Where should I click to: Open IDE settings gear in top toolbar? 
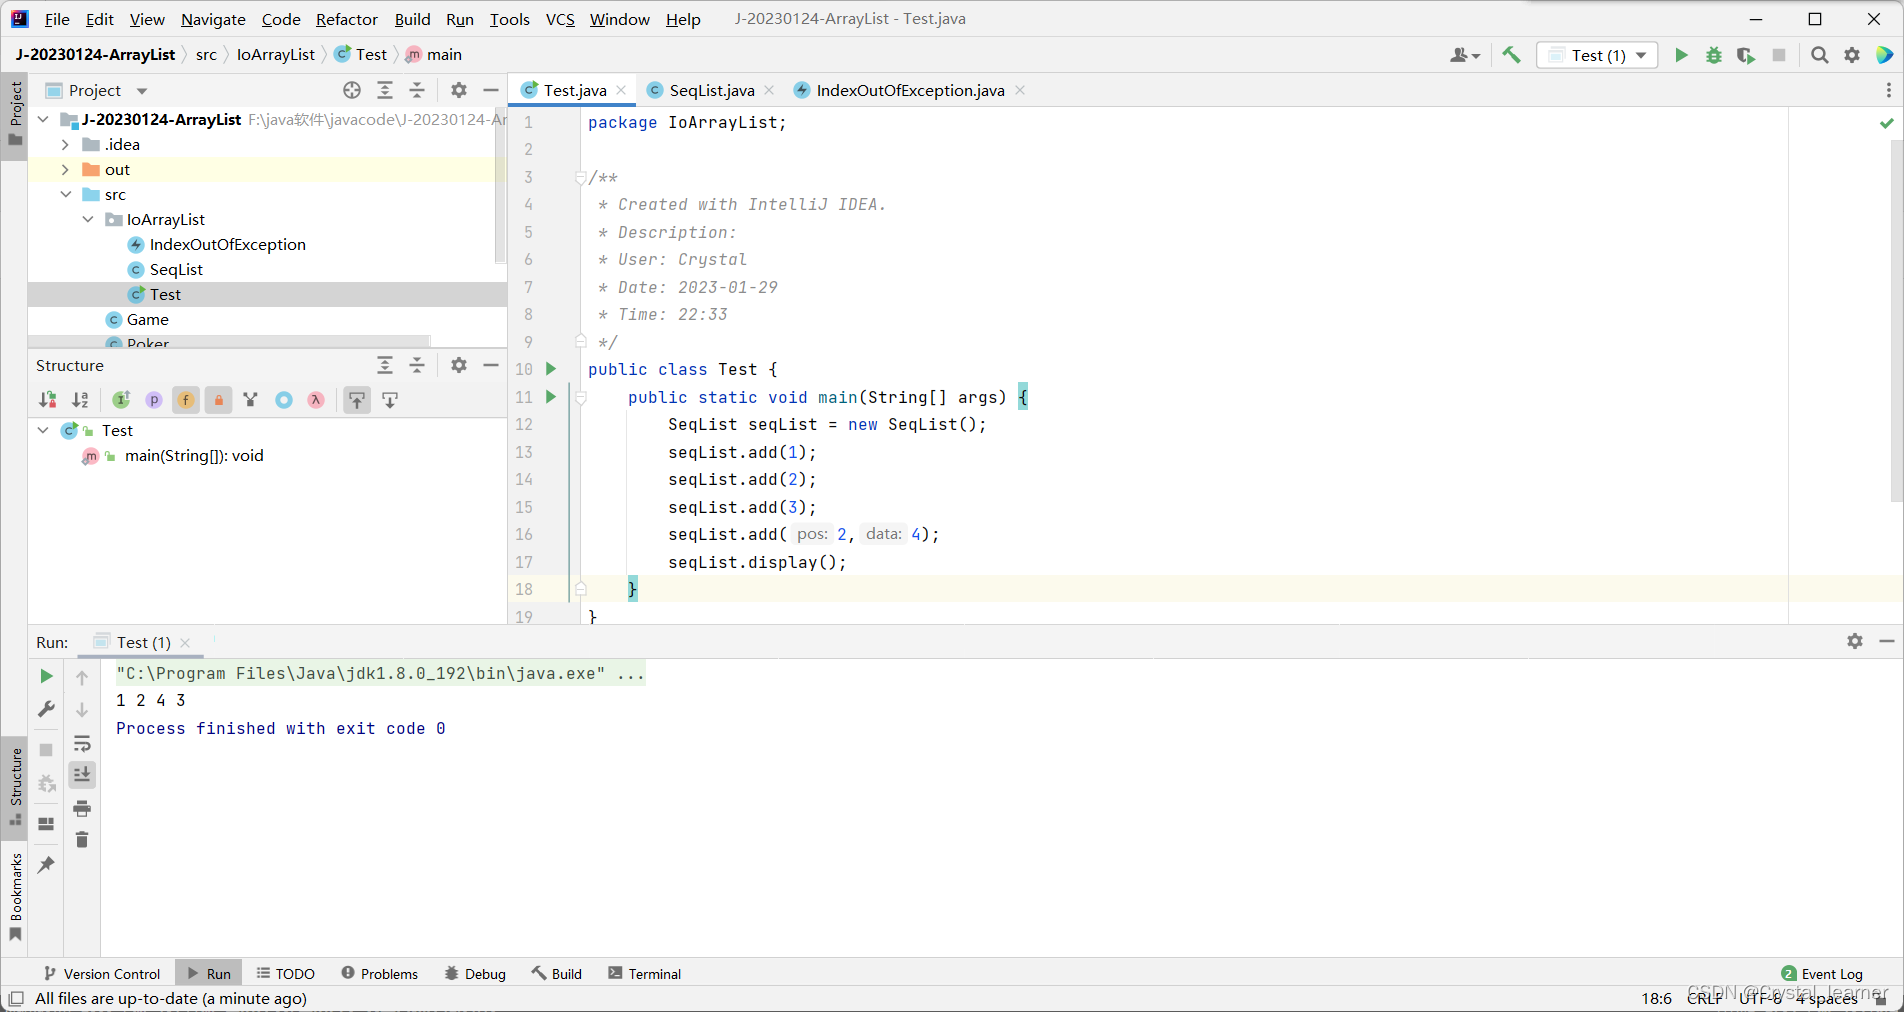click(1852, 55)
